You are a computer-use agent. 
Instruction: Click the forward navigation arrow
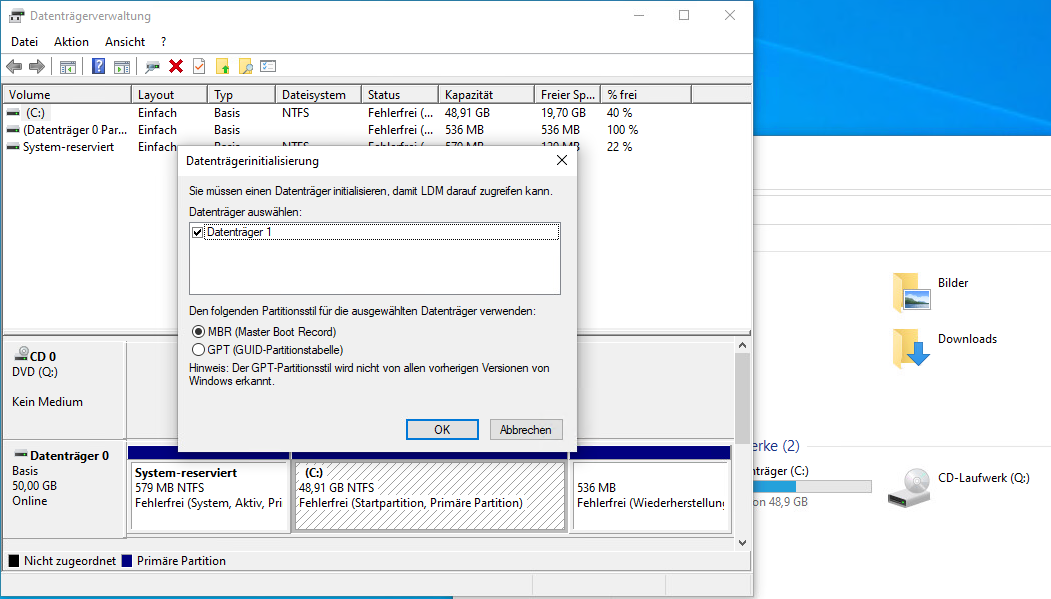point(37,66)
